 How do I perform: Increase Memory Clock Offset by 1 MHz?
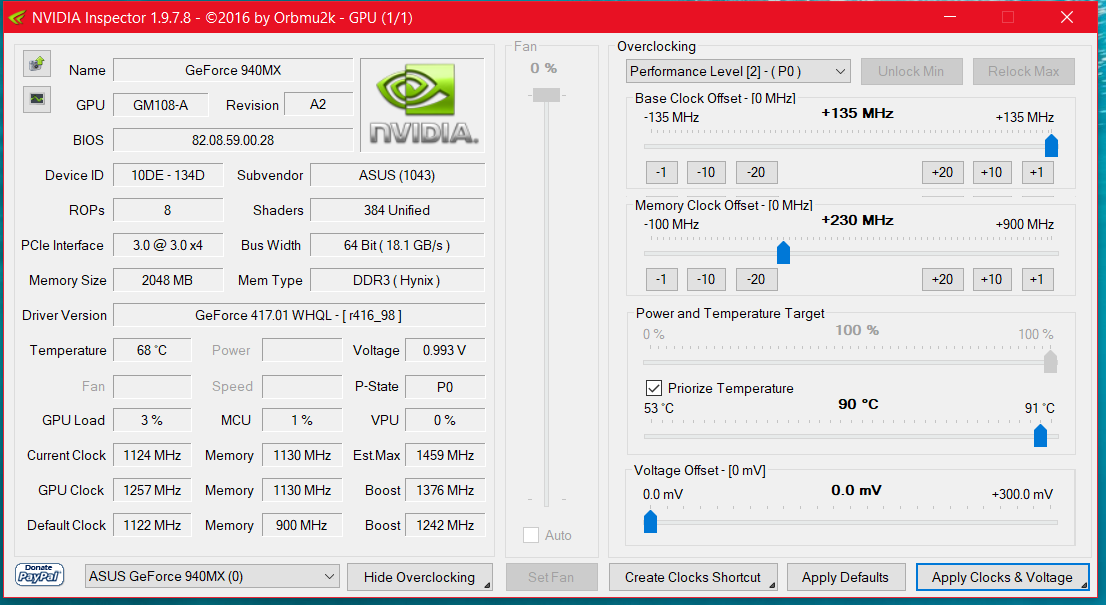coord(1037,279)
